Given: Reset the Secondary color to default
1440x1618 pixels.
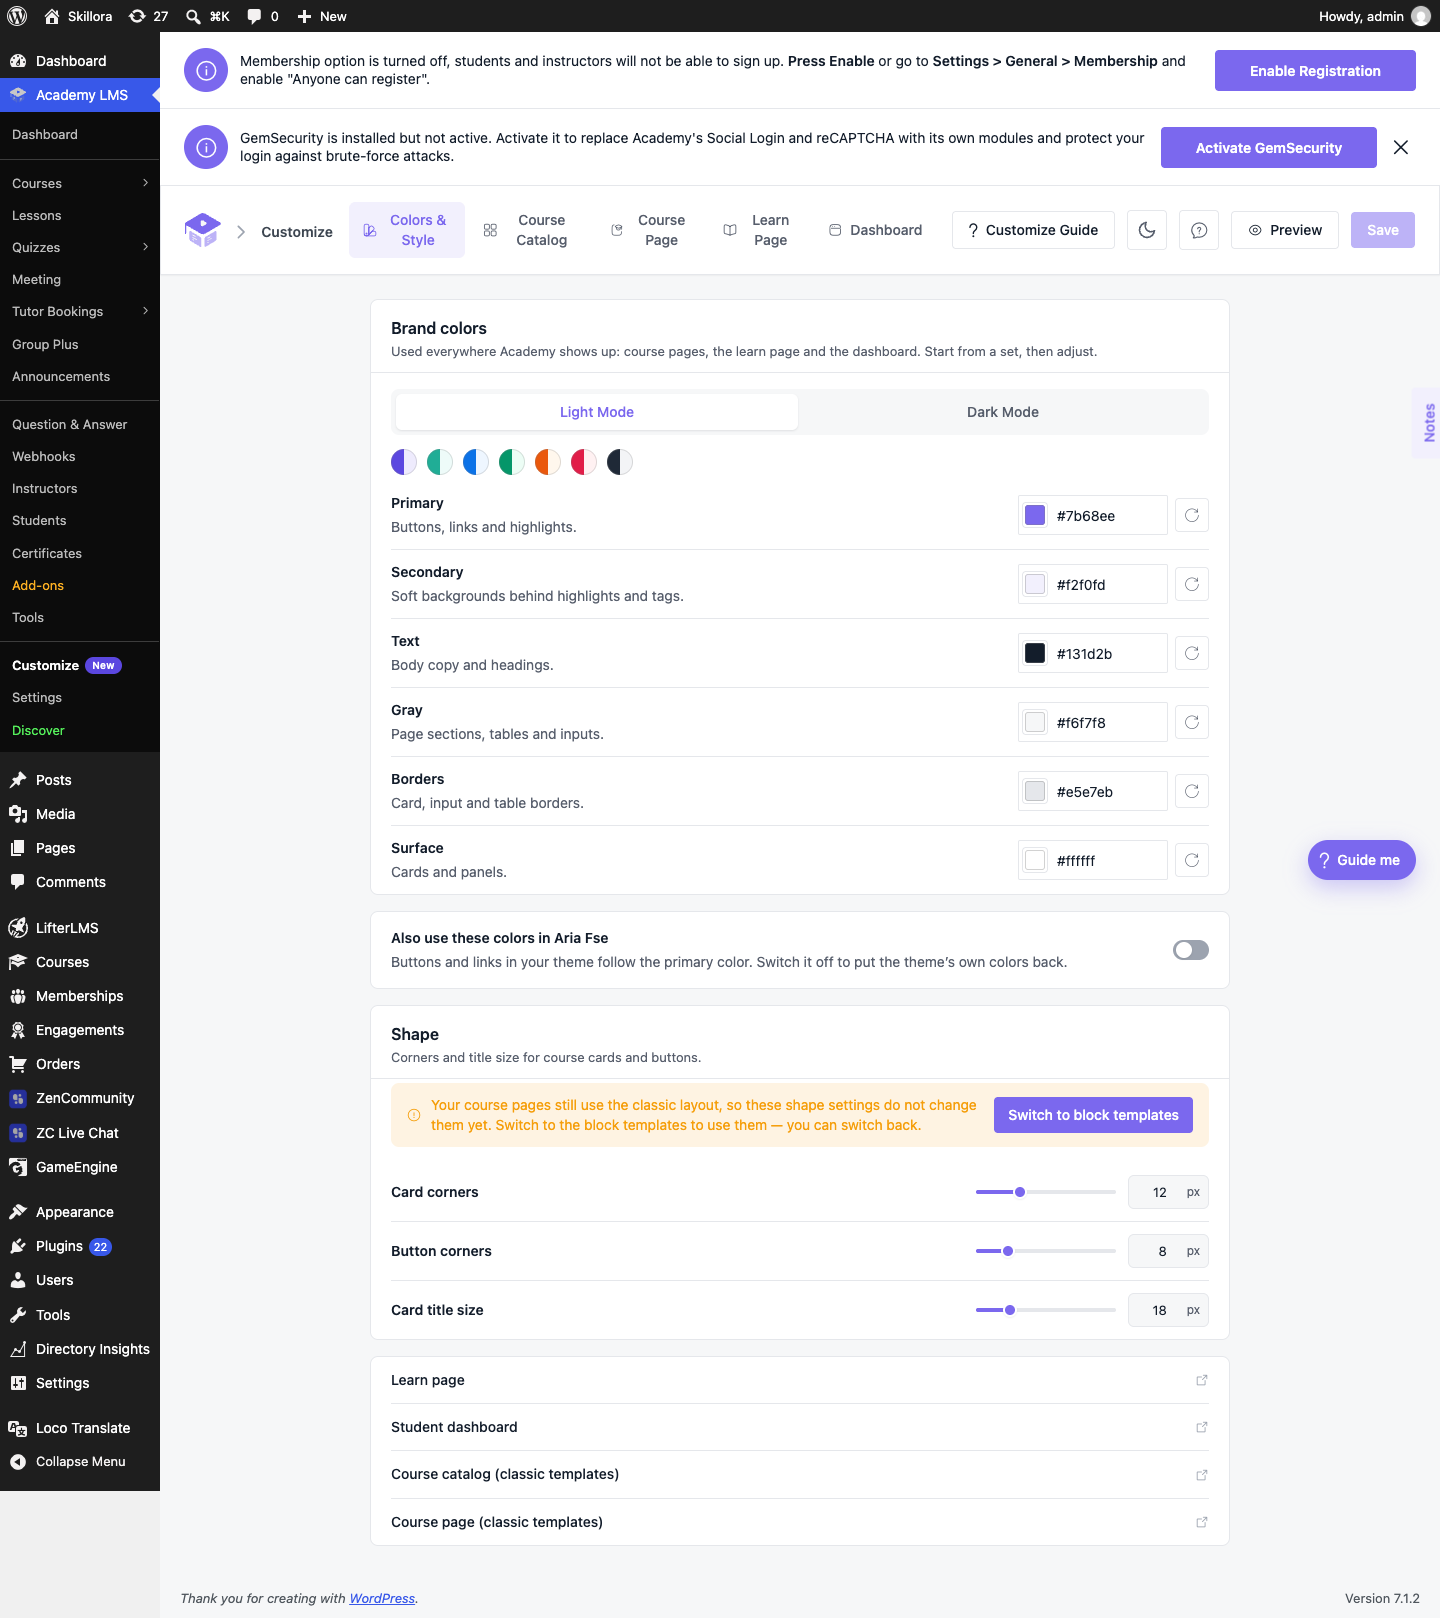Looking at the screenshot, I should click(x=1192, y=584).
